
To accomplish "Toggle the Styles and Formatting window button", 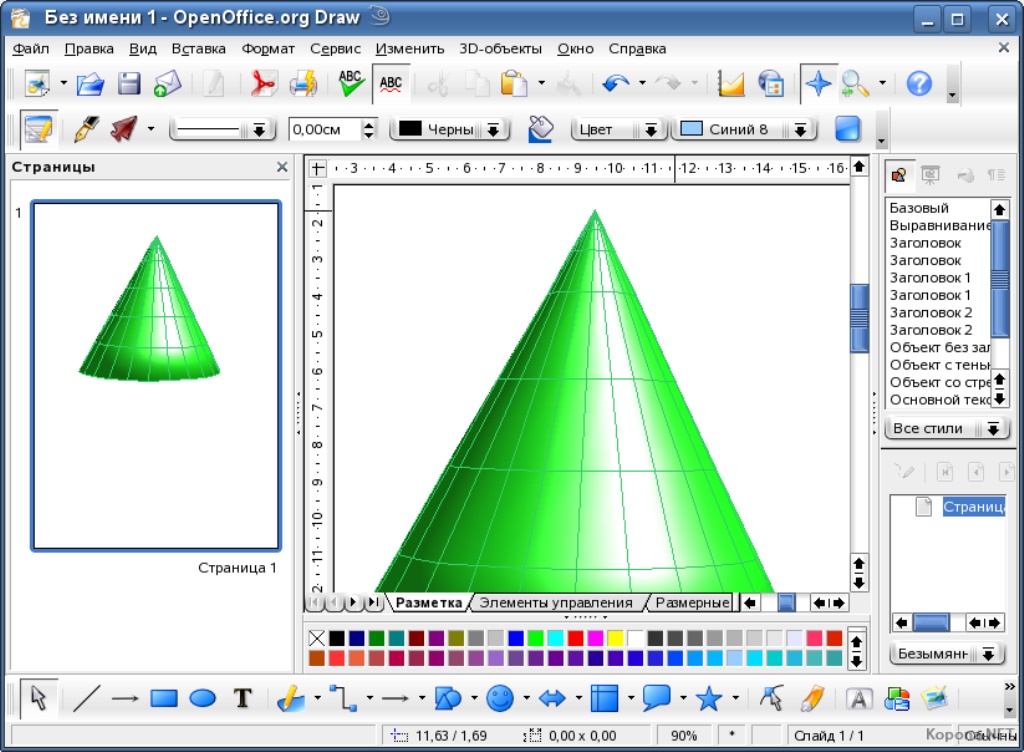I will click(38, 129).
